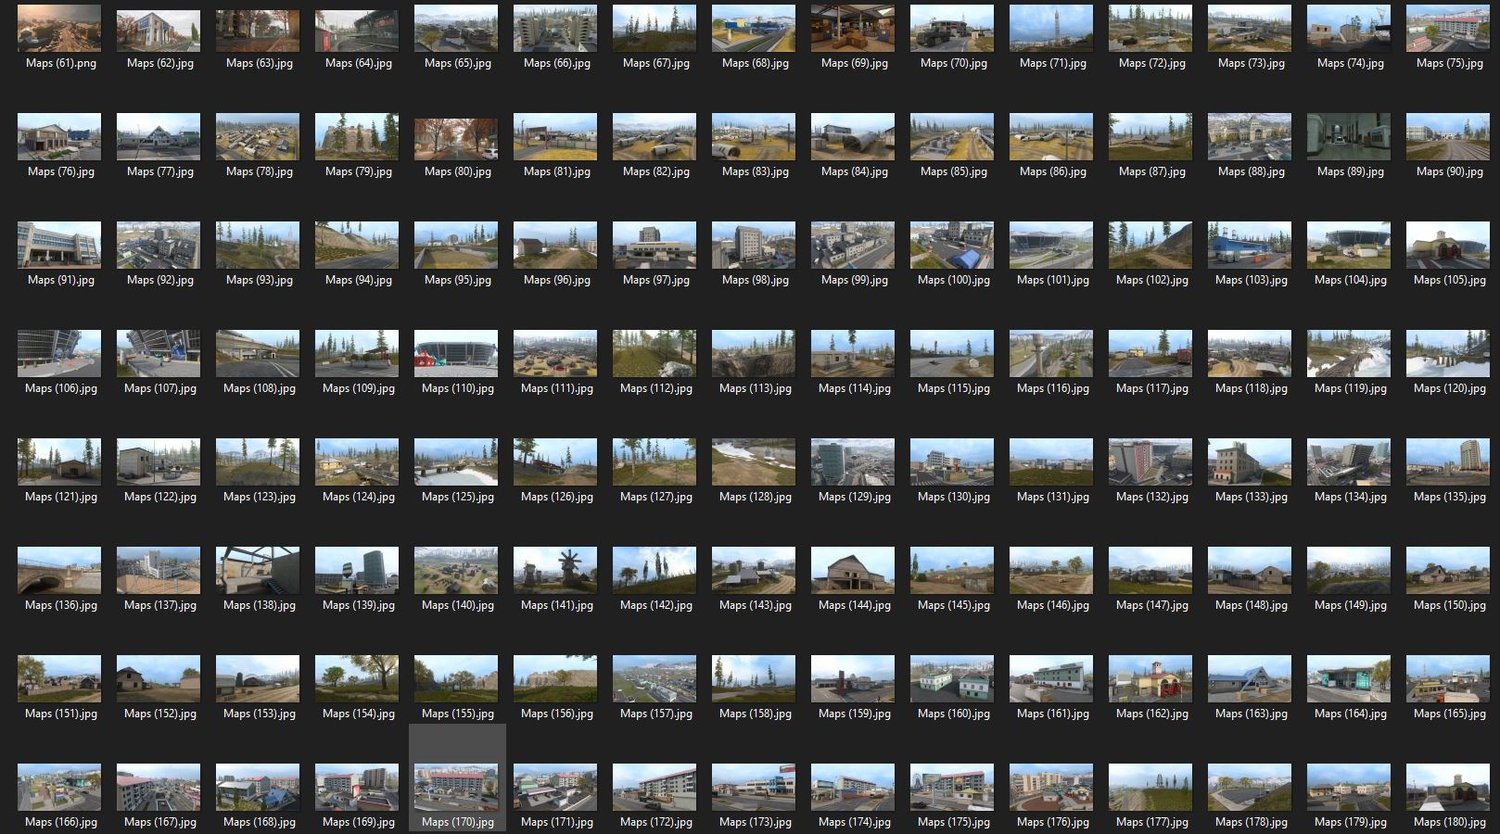This screenshot has width=1500, height=834.
Task: Pick the Maps (132).jpg thumbnail
Action: pyautogui.click(x=1150, y=462)
